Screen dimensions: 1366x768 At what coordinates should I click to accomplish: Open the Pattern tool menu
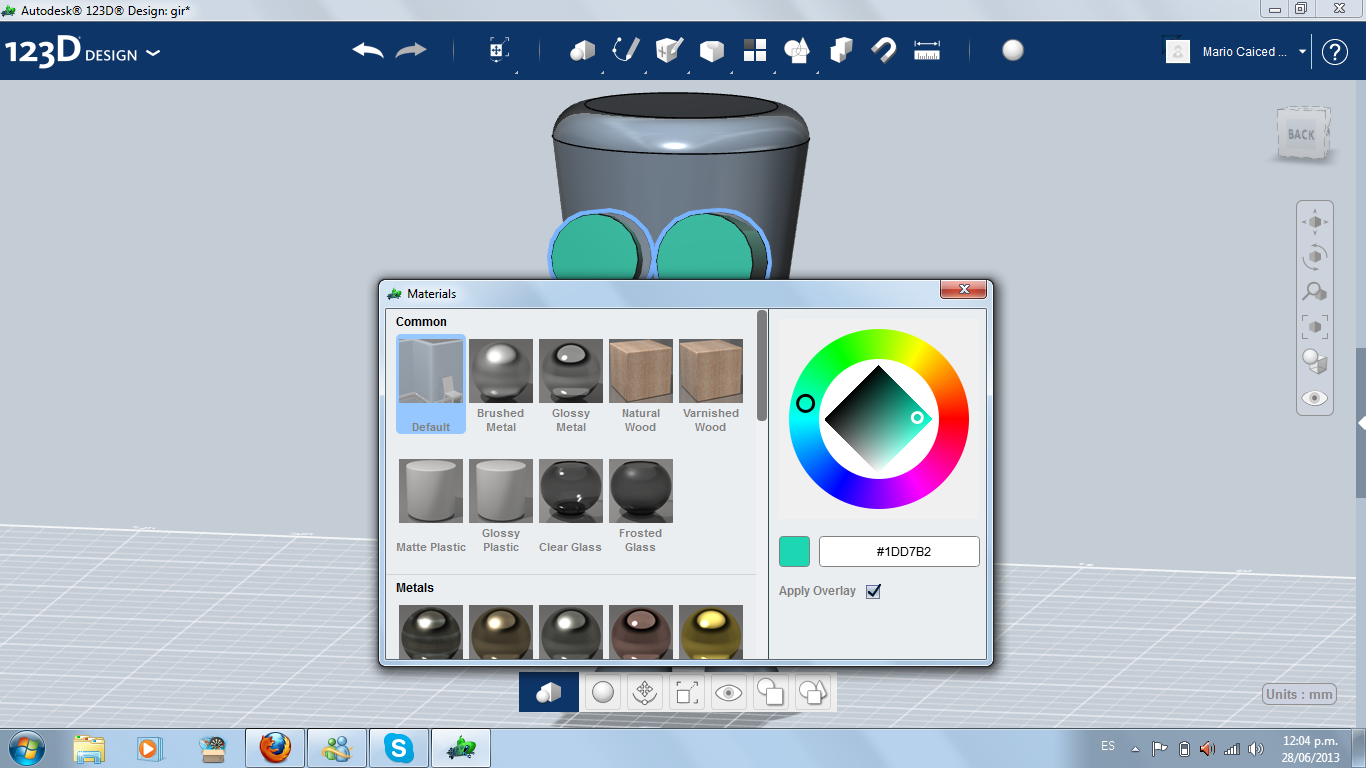pos(754,50)
